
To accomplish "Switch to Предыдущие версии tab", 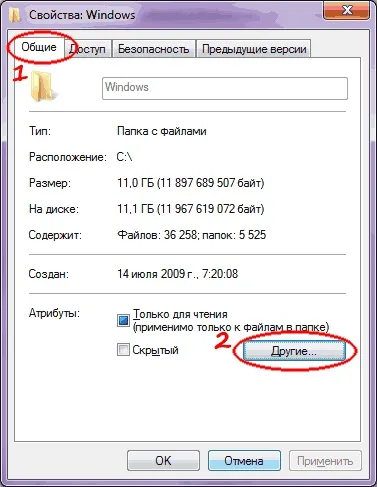I will pos(254,49).
